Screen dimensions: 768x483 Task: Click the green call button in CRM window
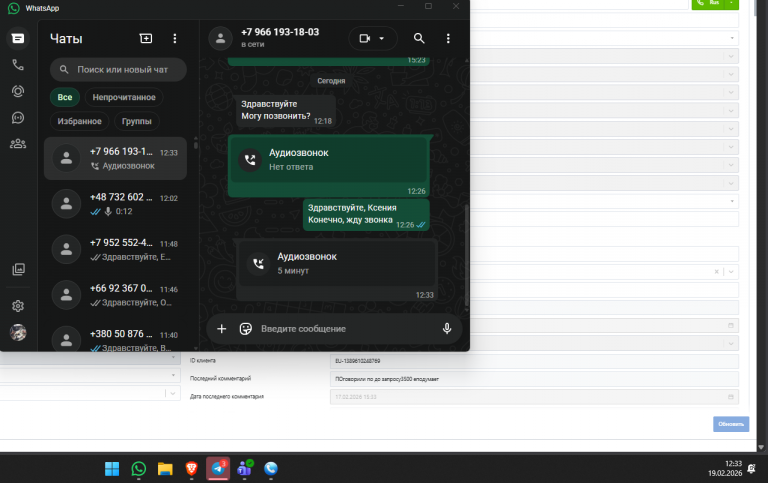708,3
